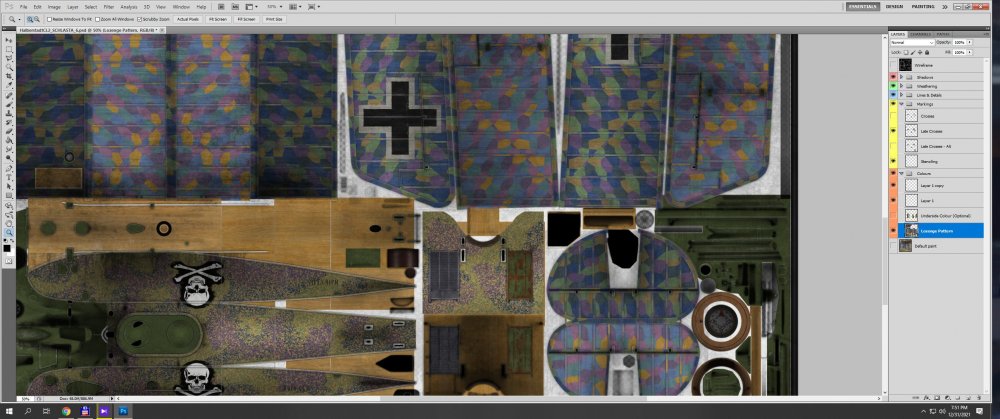Viewport: 1000px width, 419px height.
Task: Expand the Lines & Details group
Action: coord(901,95)
